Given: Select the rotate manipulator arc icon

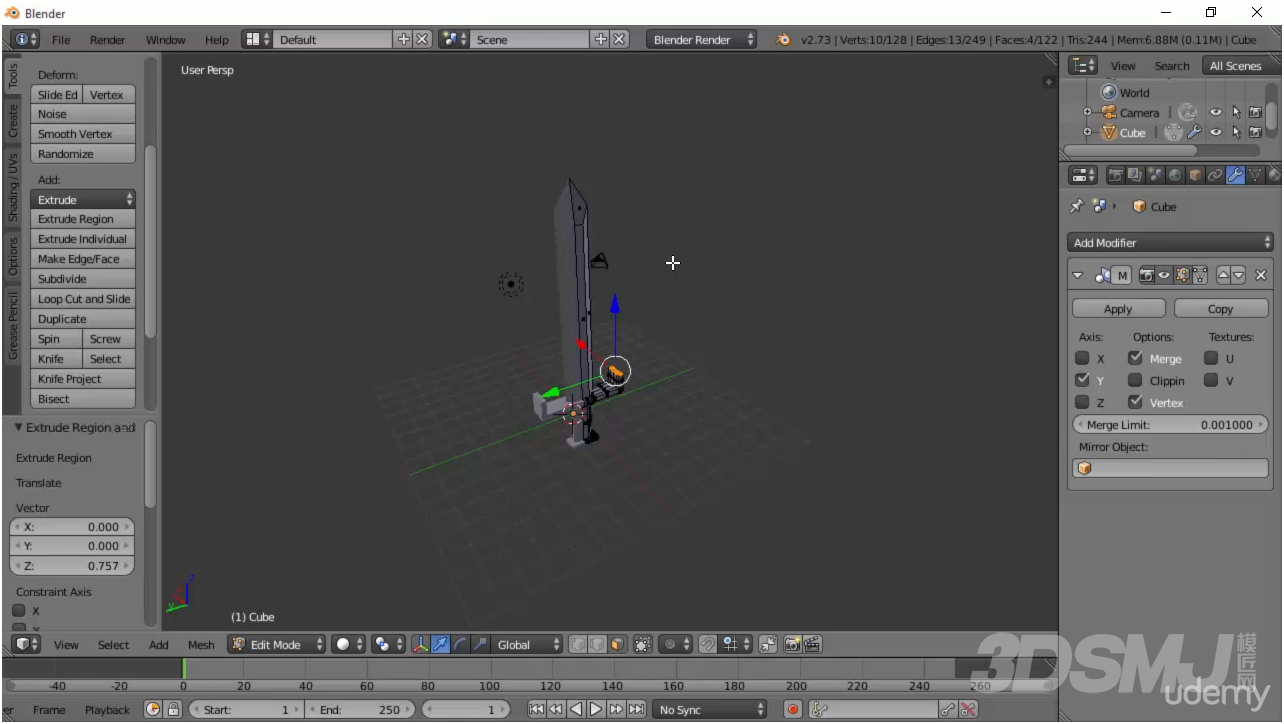Looking at the screenshot, I should pos(461,644).
